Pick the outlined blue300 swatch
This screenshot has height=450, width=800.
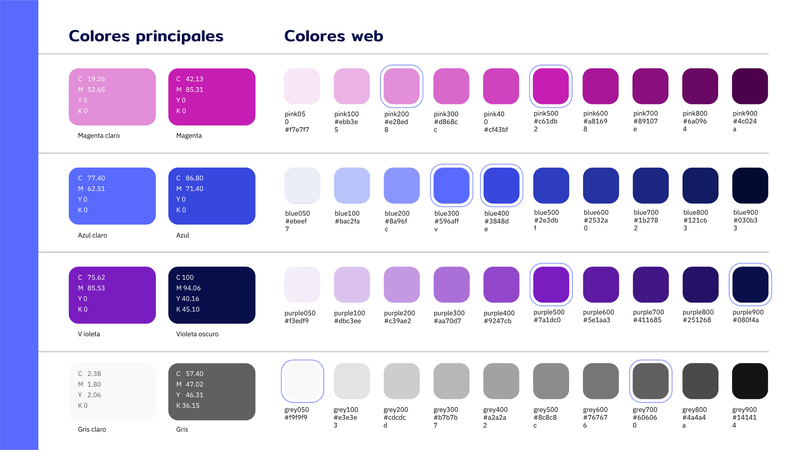click(x=451, y=185)
